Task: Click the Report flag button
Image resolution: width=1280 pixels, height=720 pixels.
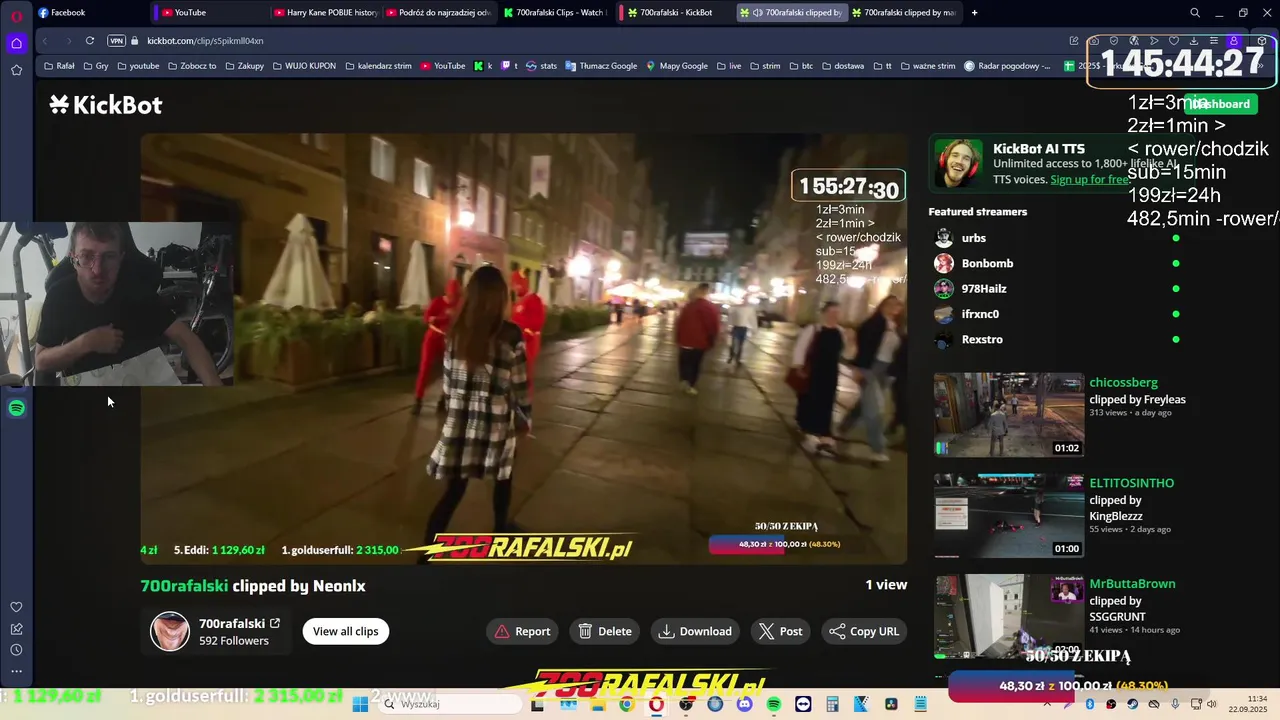Action: click(x=522, y=631)
